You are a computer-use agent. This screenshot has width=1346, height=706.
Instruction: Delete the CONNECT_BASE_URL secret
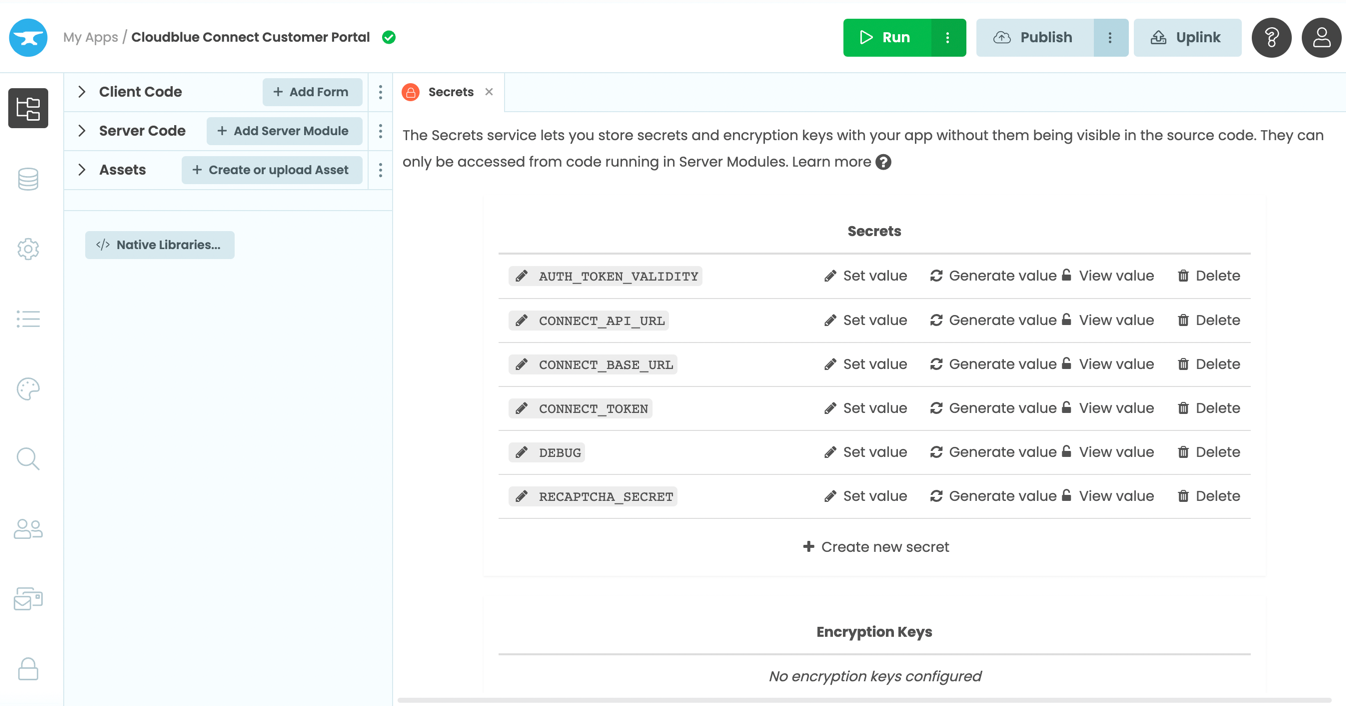pos(1208,364)
